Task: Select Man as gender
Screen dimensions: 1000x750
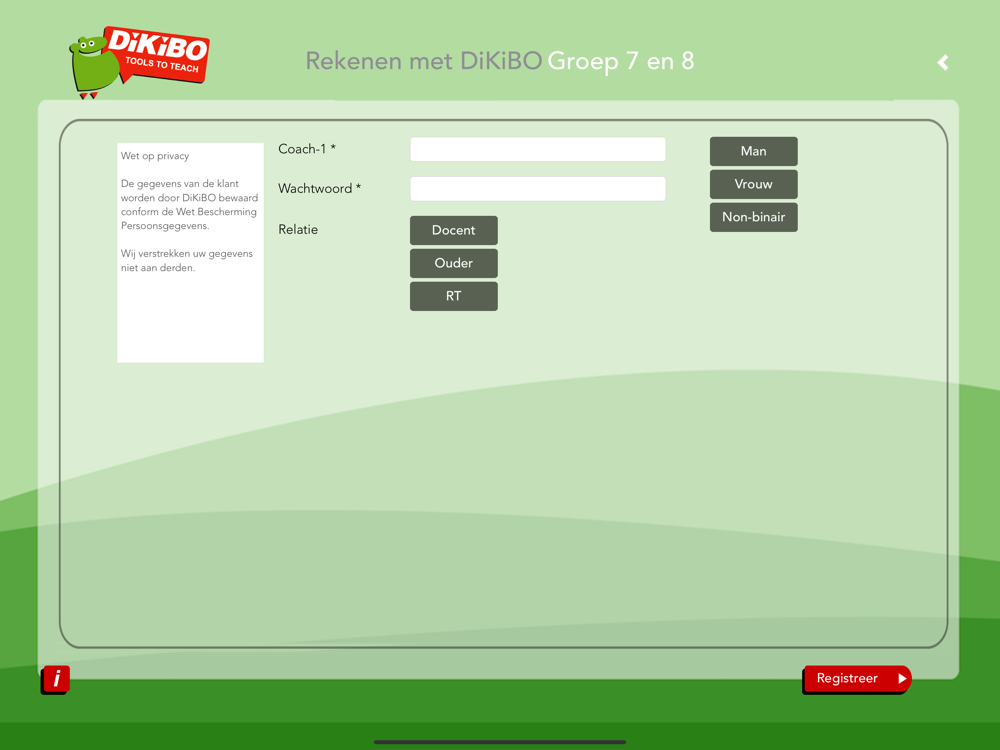Action: coord(753,151)
